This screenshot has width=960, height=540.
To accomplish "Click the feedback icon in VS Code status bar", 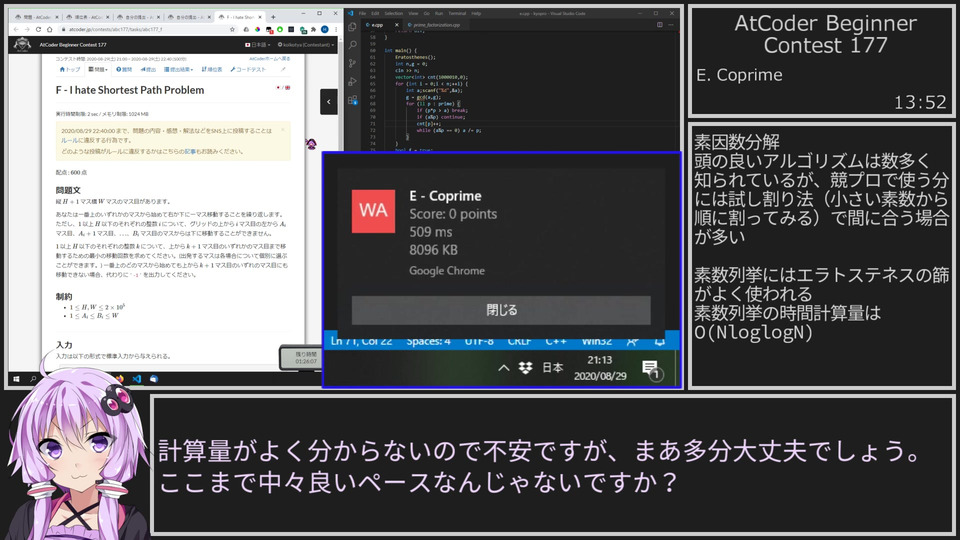I will pos(632,341).
